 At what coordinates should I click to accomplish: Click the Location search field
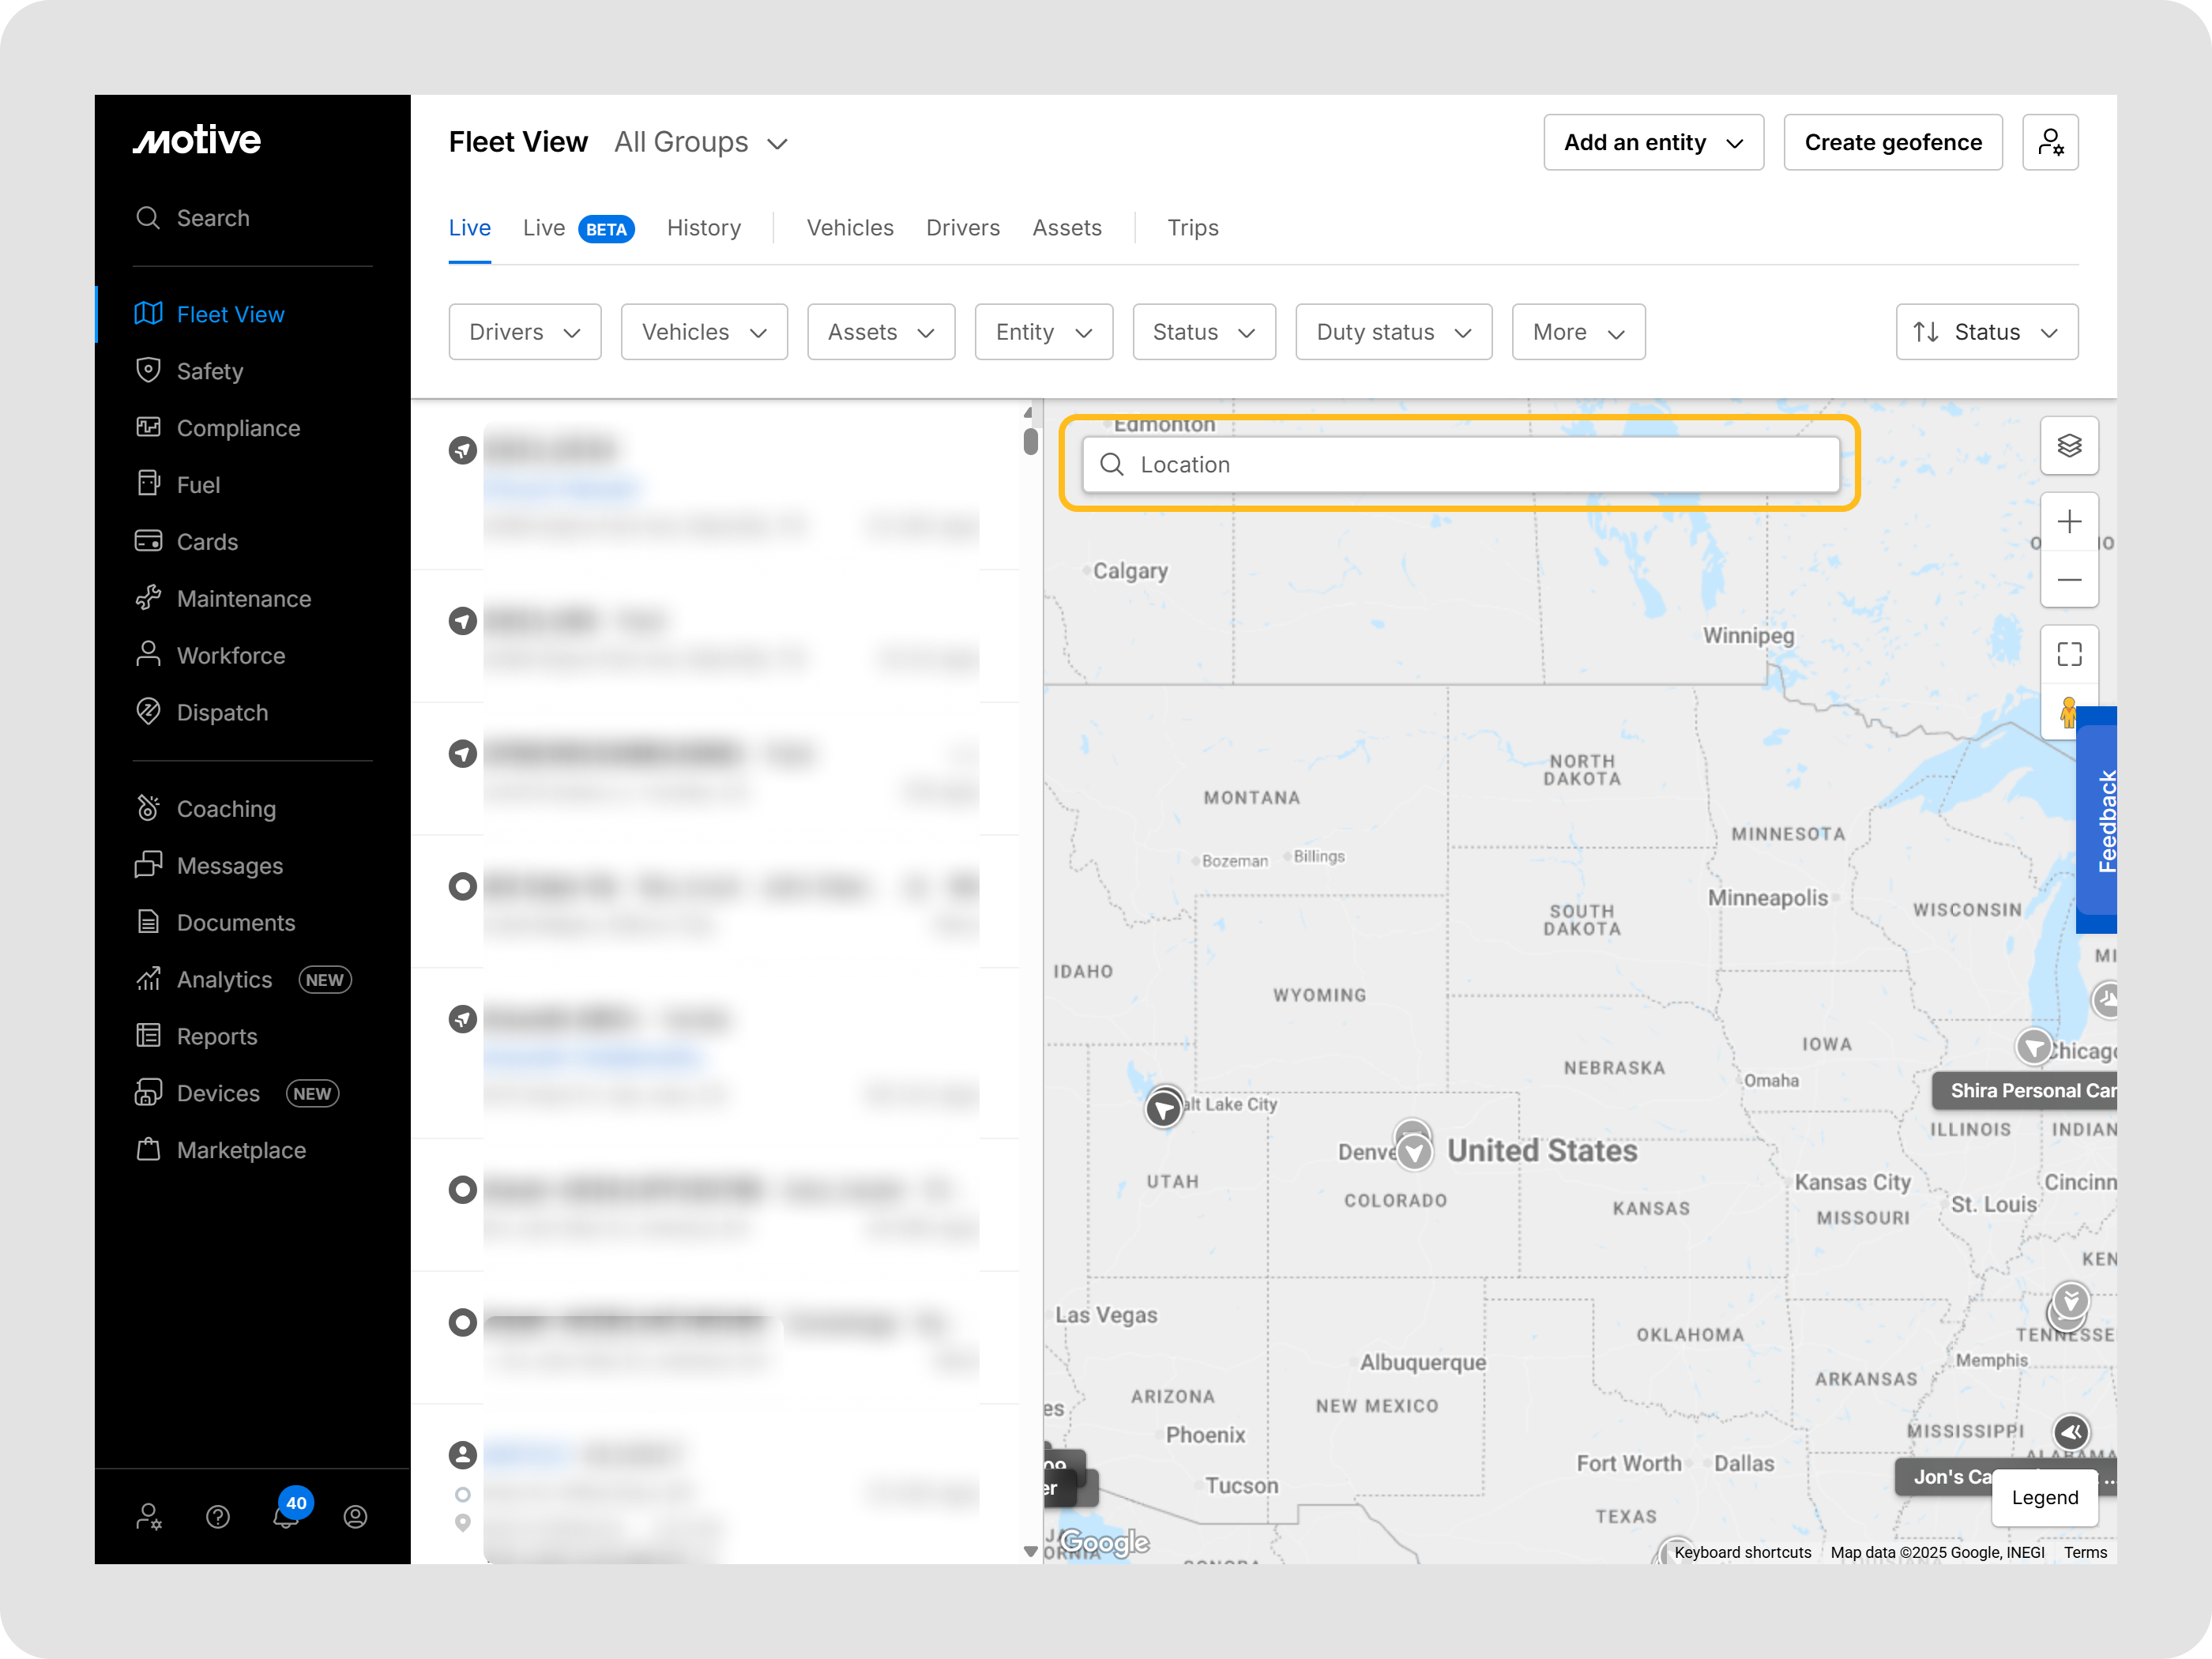coord(1460,465)
